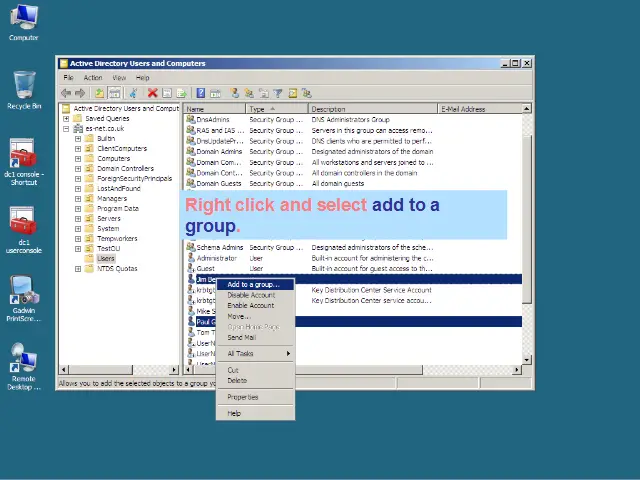The height and width of the screenshot is (480, 640).
Task: Select the Domain Admins group row
Action: [218, 151]
